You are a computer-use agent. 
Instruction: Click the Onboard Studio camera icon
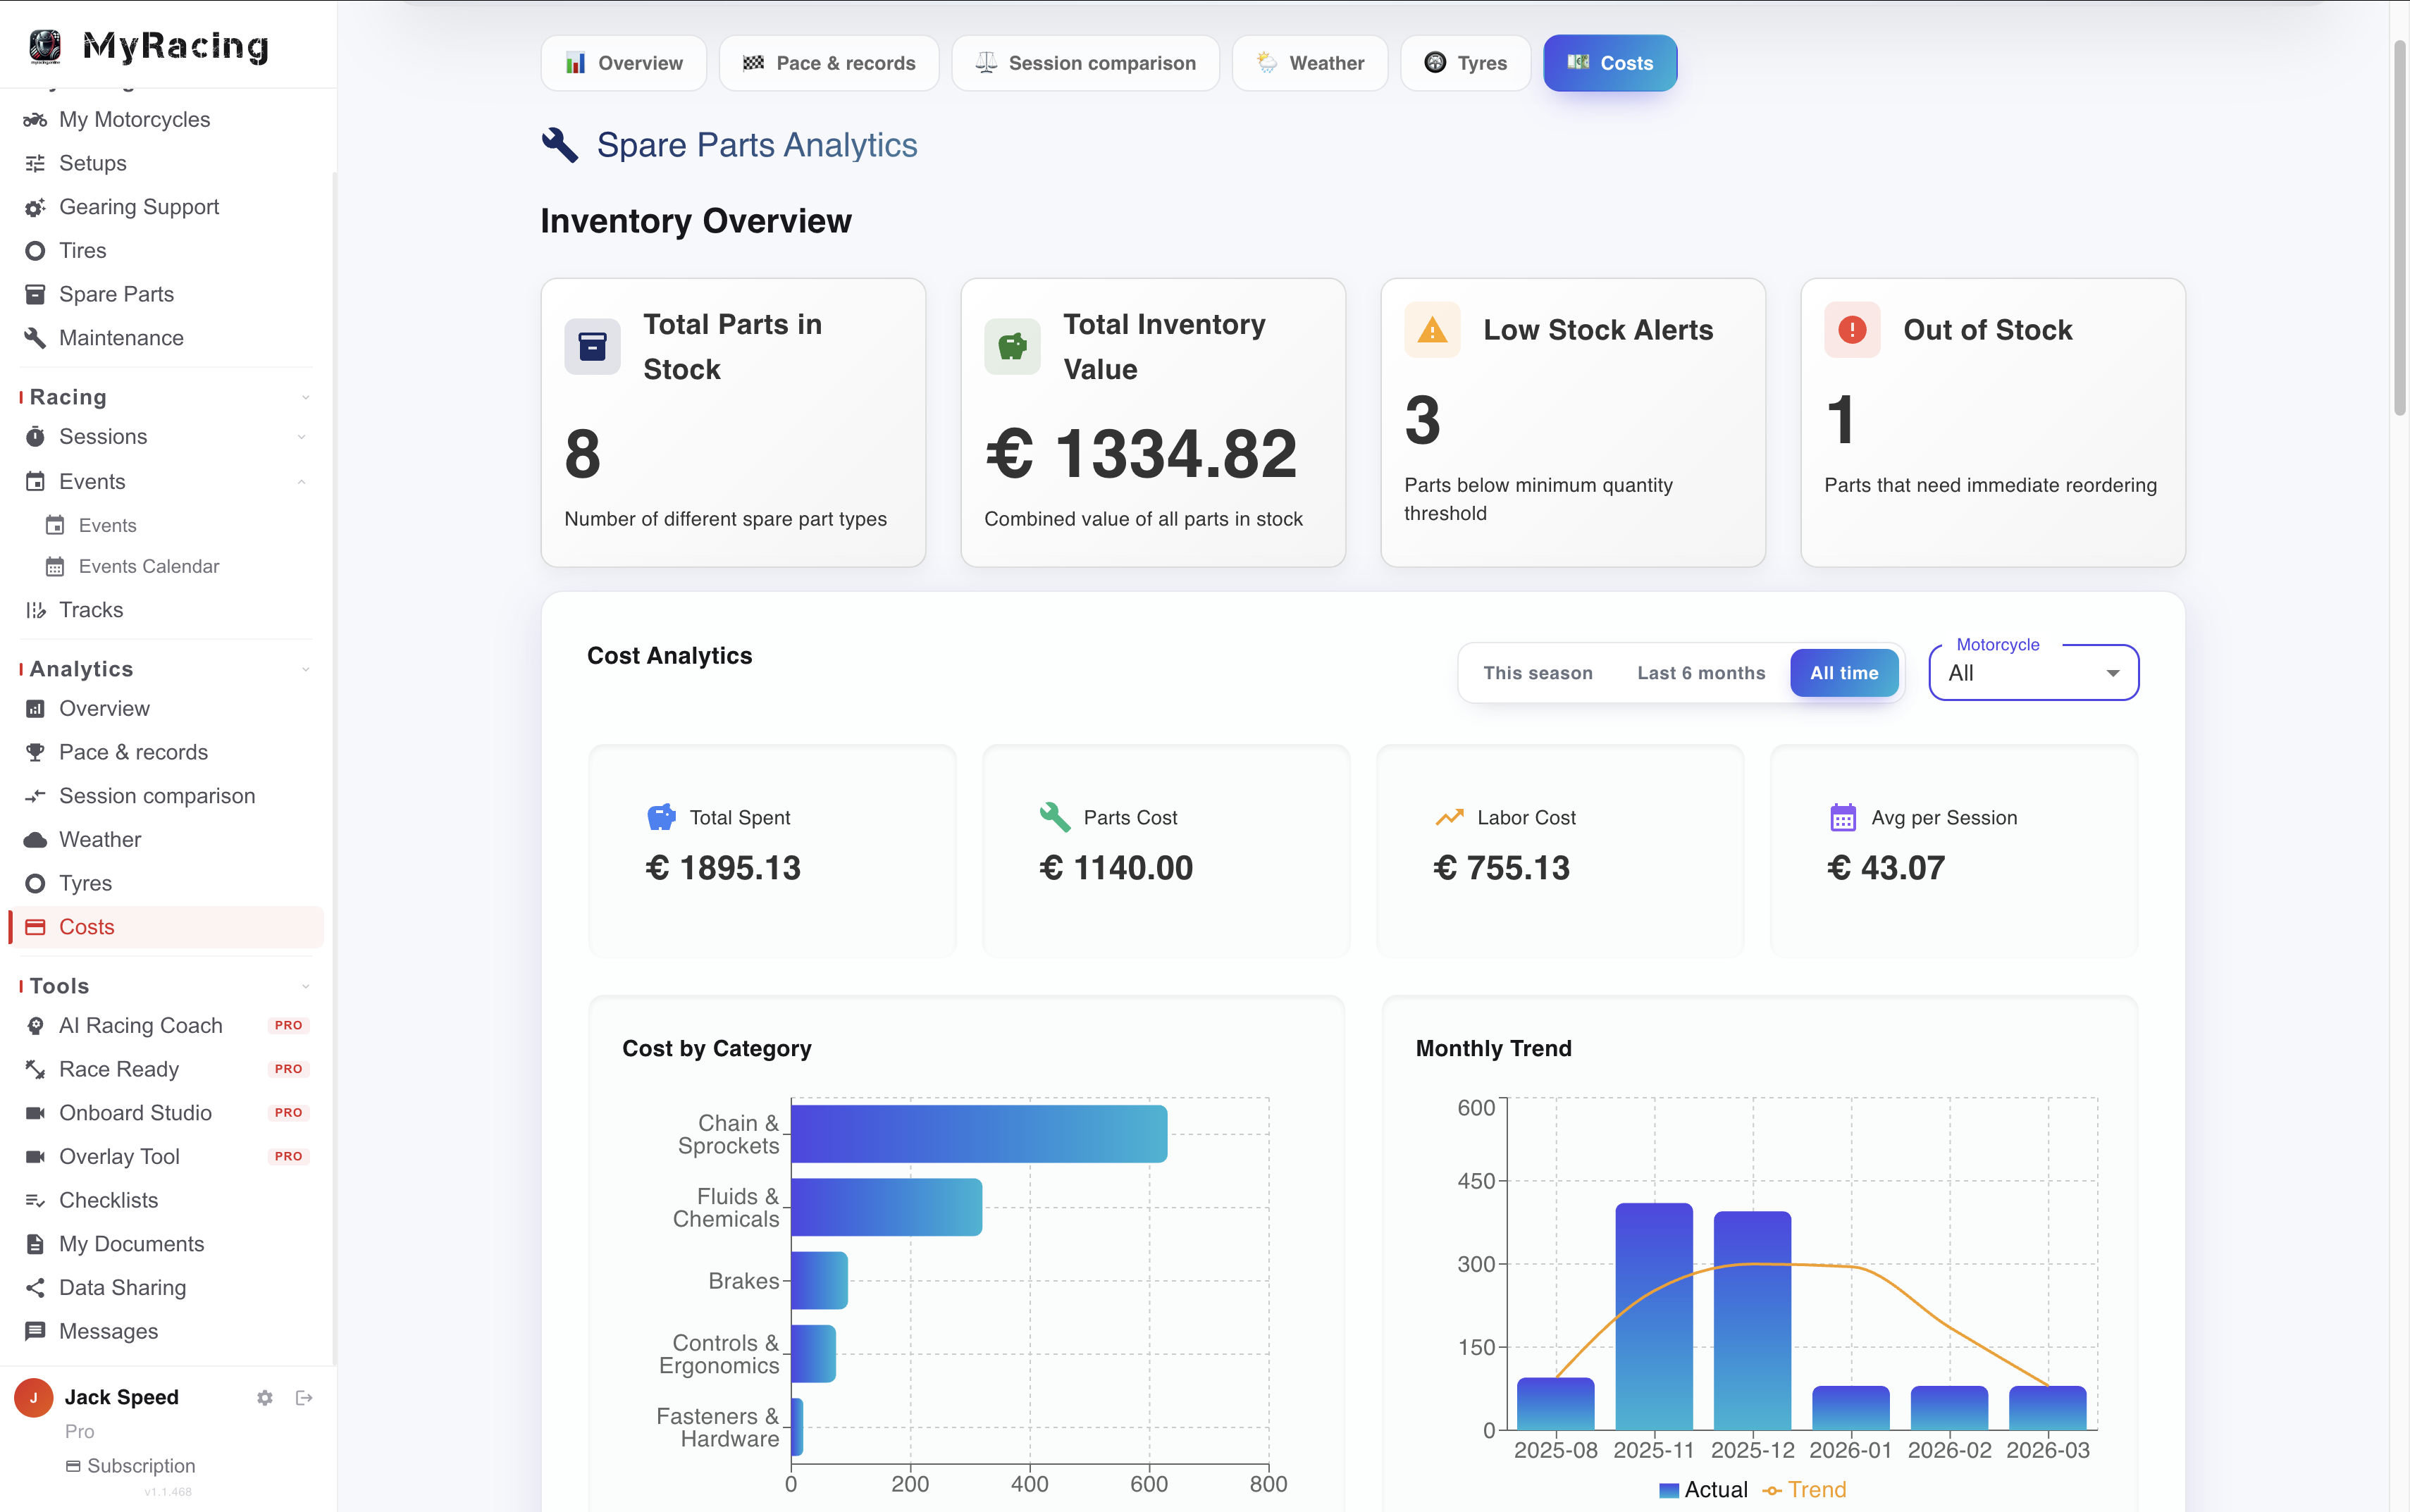coord(35,1113)
